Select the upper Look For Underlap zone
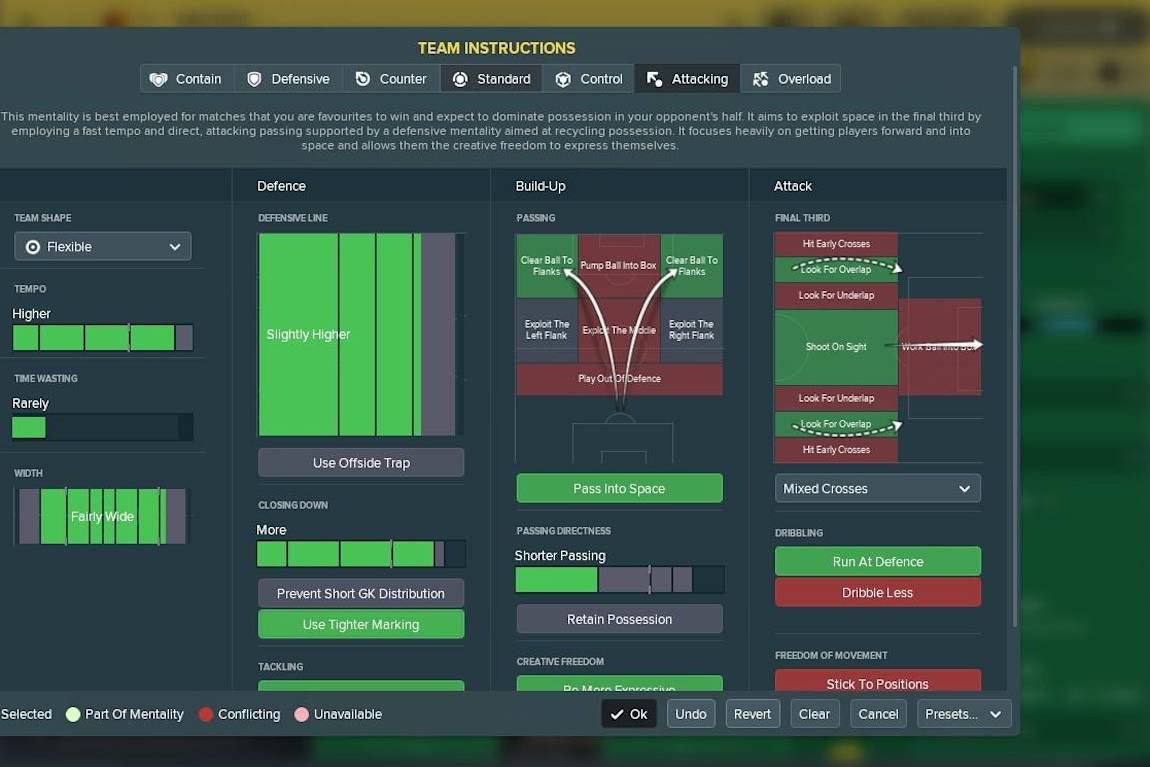Viewport: 1150px width, 767px height. point(836,296)
